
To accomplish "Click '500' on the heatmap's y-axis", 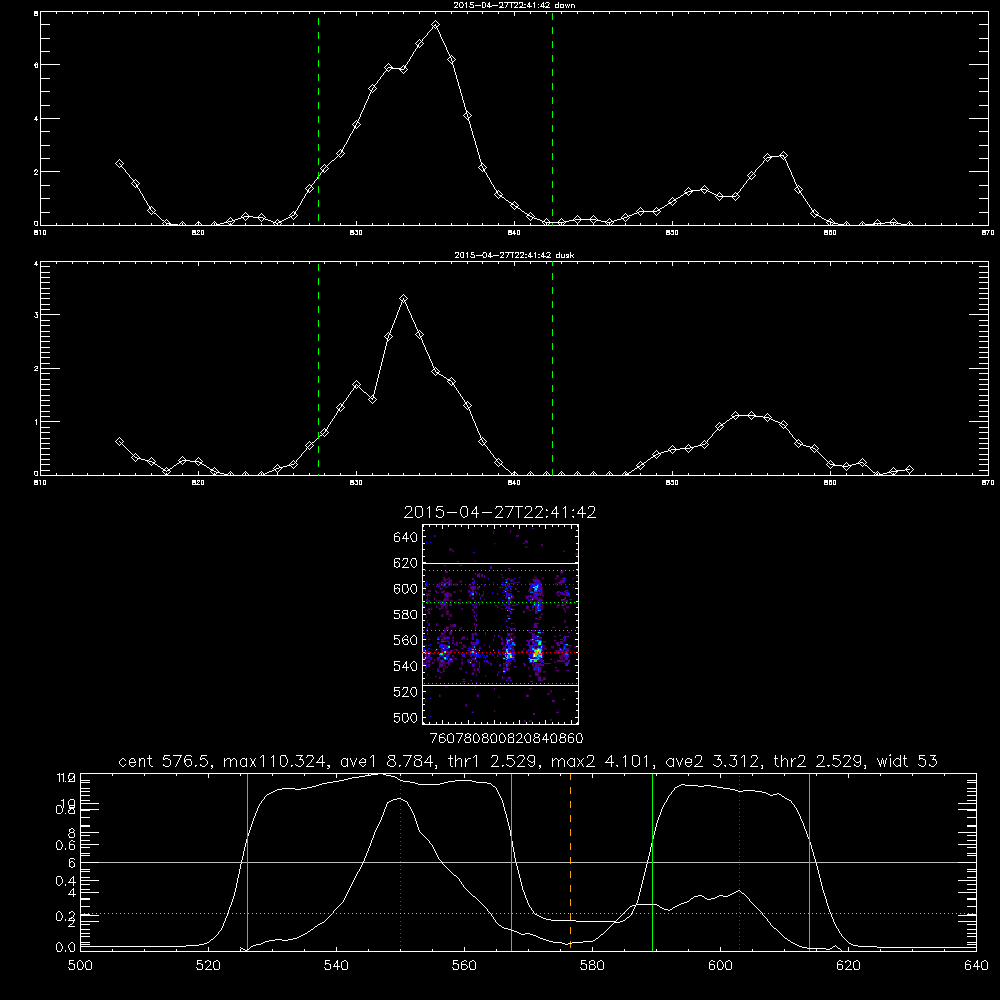I will click(406, 717).
